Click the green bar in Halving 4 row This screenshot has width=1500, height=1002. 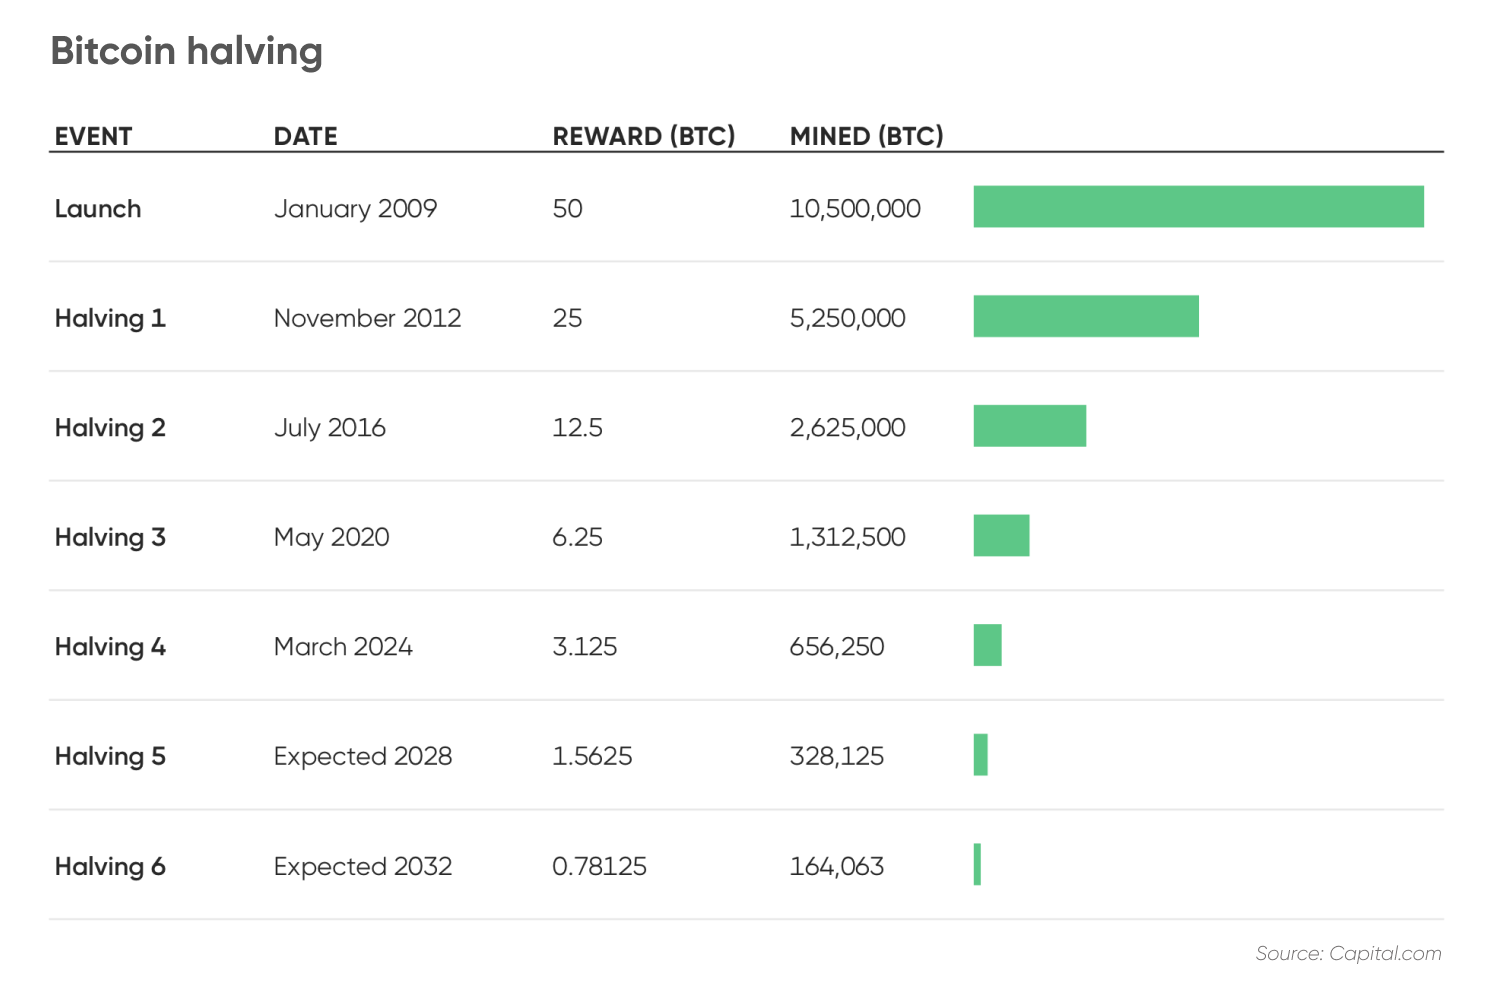coord(988,645)
